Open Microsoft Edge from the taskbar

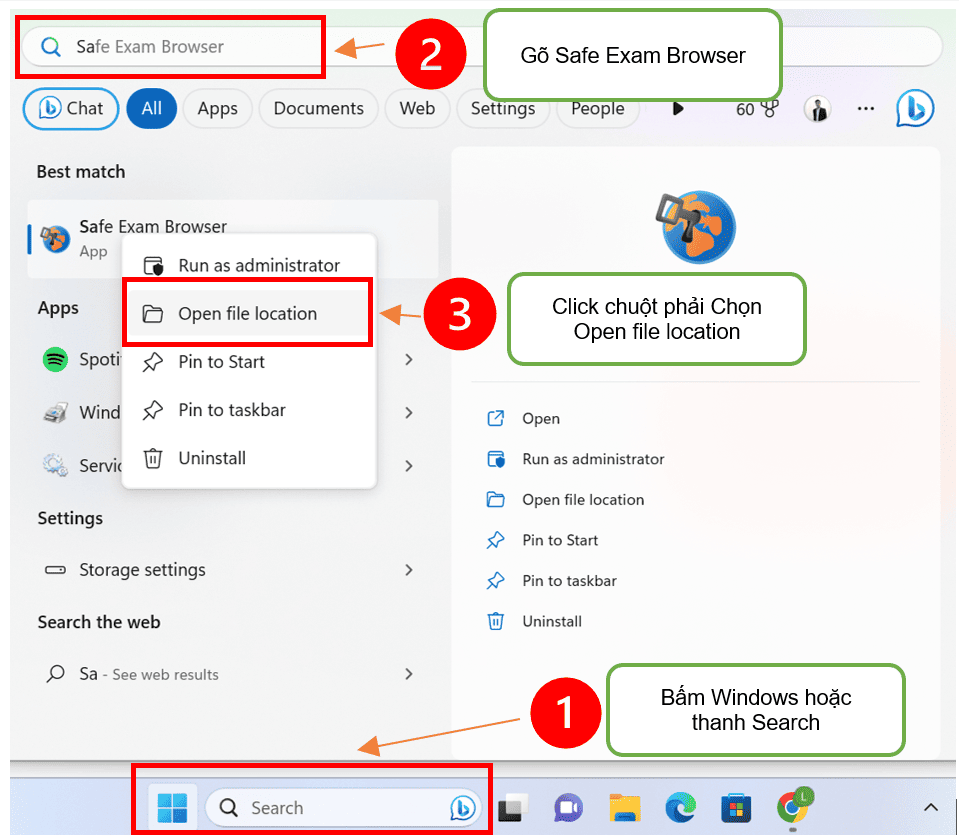click(x=681, y=807)
